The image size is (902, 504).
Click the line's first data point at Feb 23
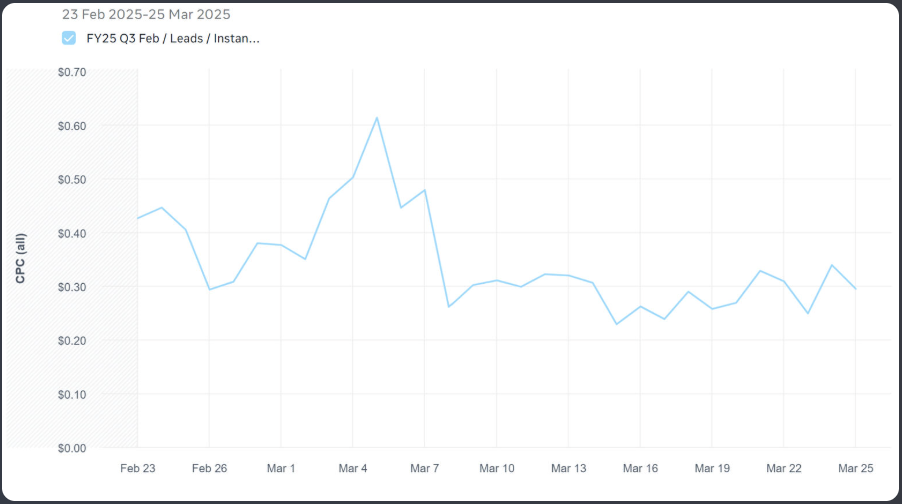[x=138, y=218]
